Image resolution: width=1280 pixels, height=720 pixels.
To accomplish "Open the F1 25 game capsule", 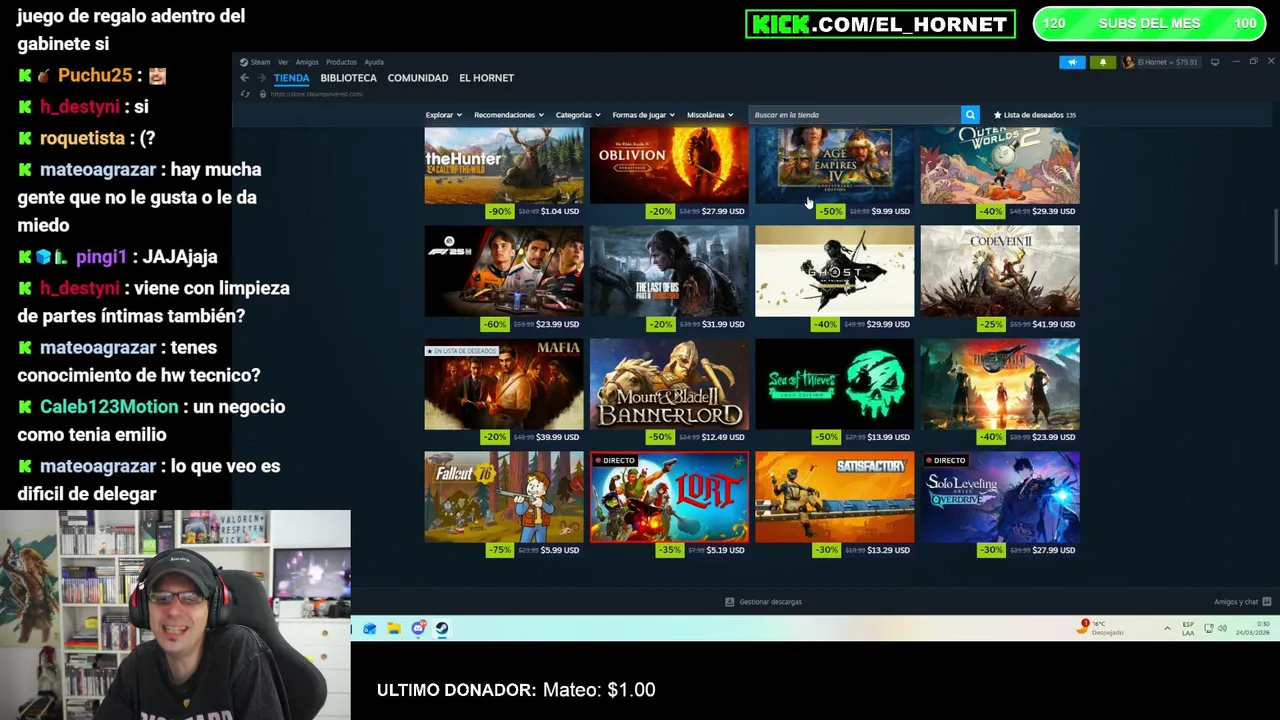I will coord(504,270).
